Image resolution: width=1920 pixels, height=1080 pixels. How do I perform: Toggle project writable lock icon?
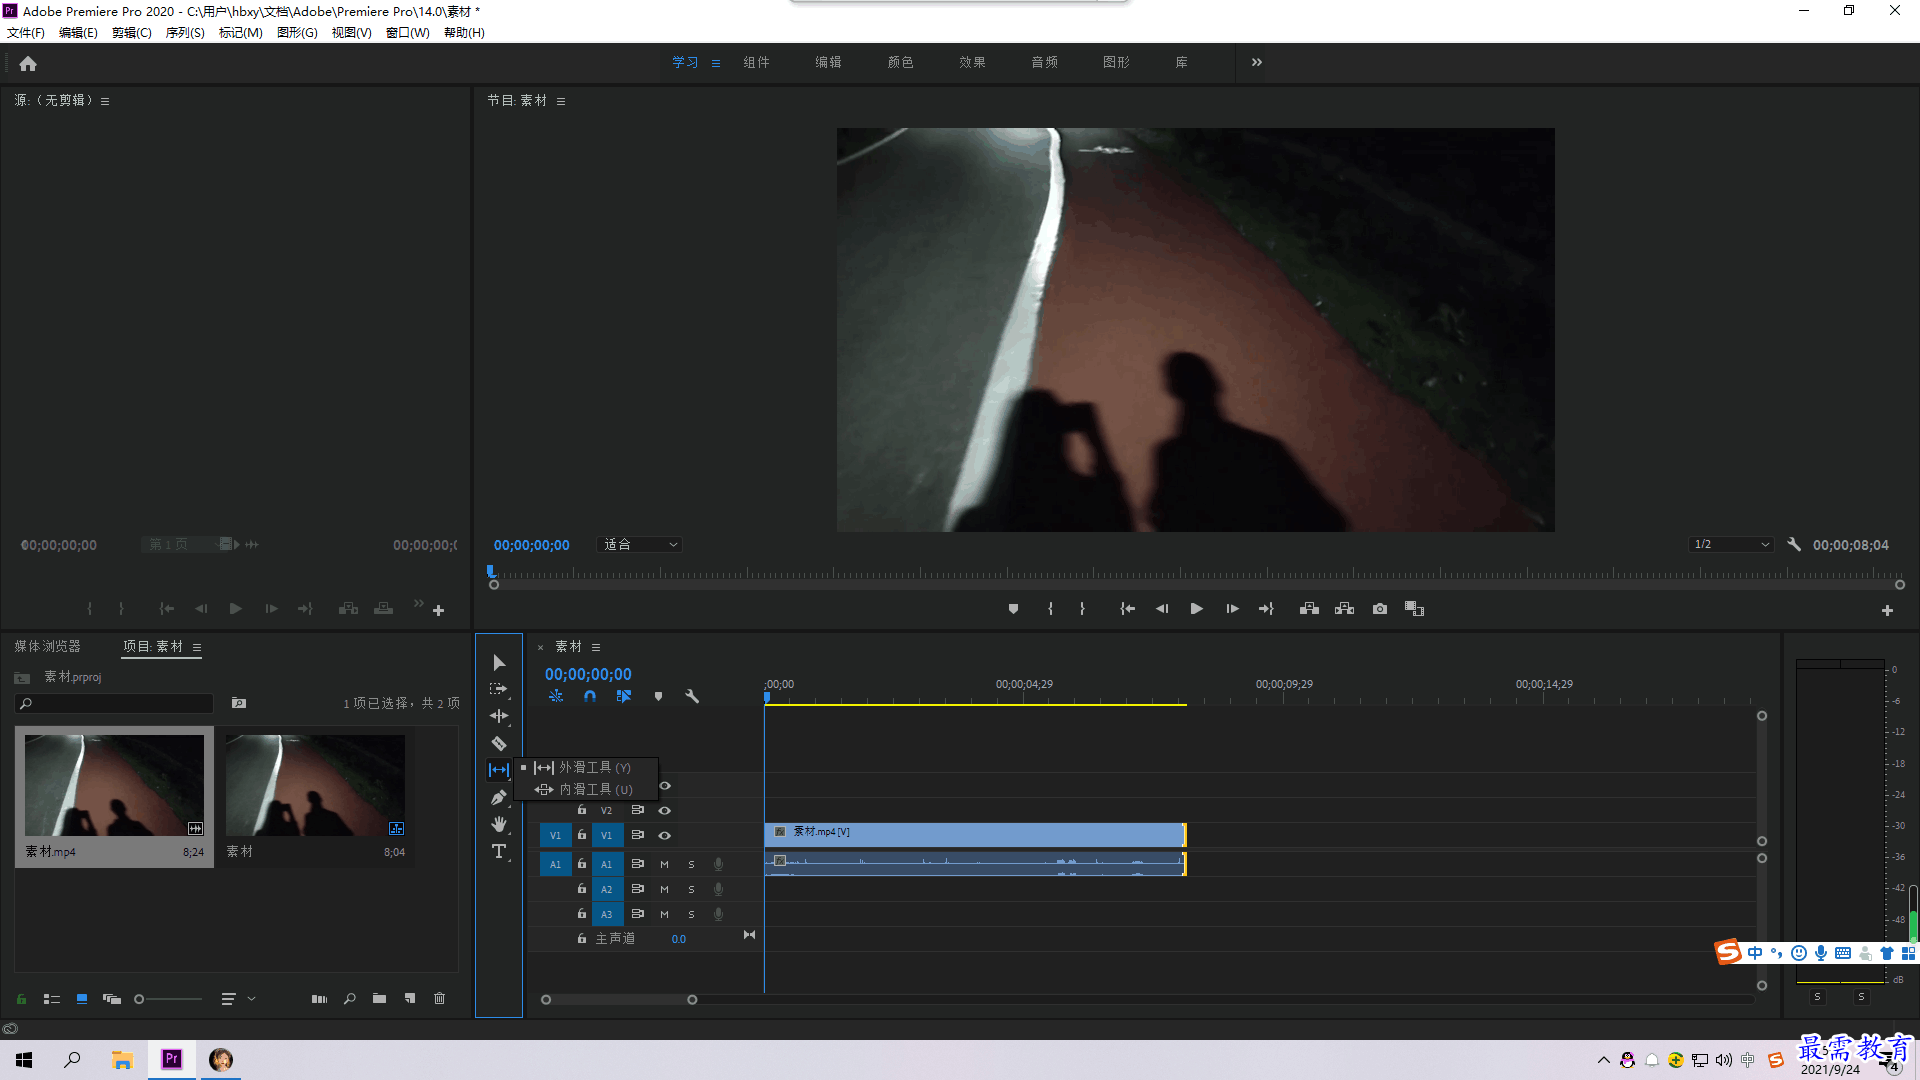(21, 998)
